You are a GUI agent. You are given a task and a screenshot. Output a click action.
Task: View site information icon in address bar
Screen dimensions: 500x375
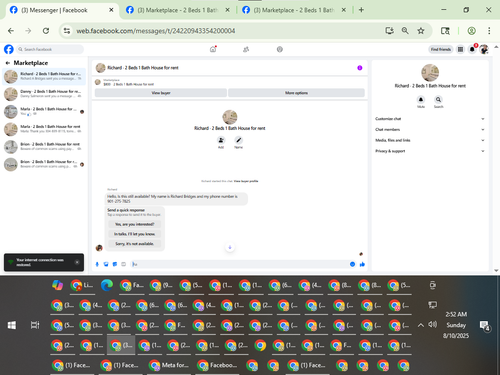[67, 31]
